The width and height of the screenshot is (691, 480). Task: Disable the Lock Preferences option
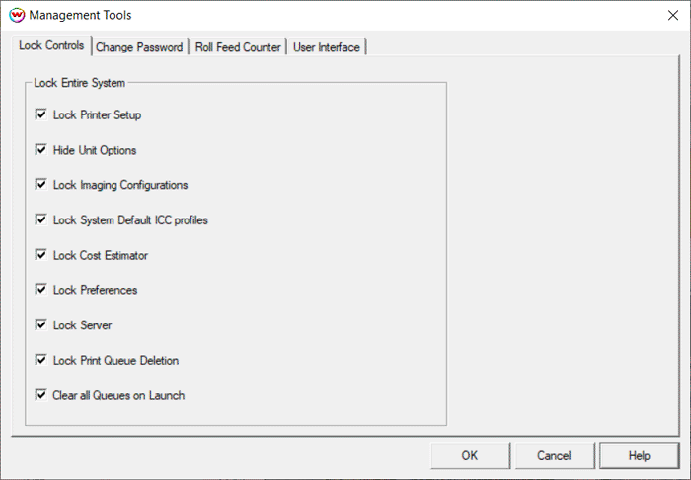click(x=41, y=290)
